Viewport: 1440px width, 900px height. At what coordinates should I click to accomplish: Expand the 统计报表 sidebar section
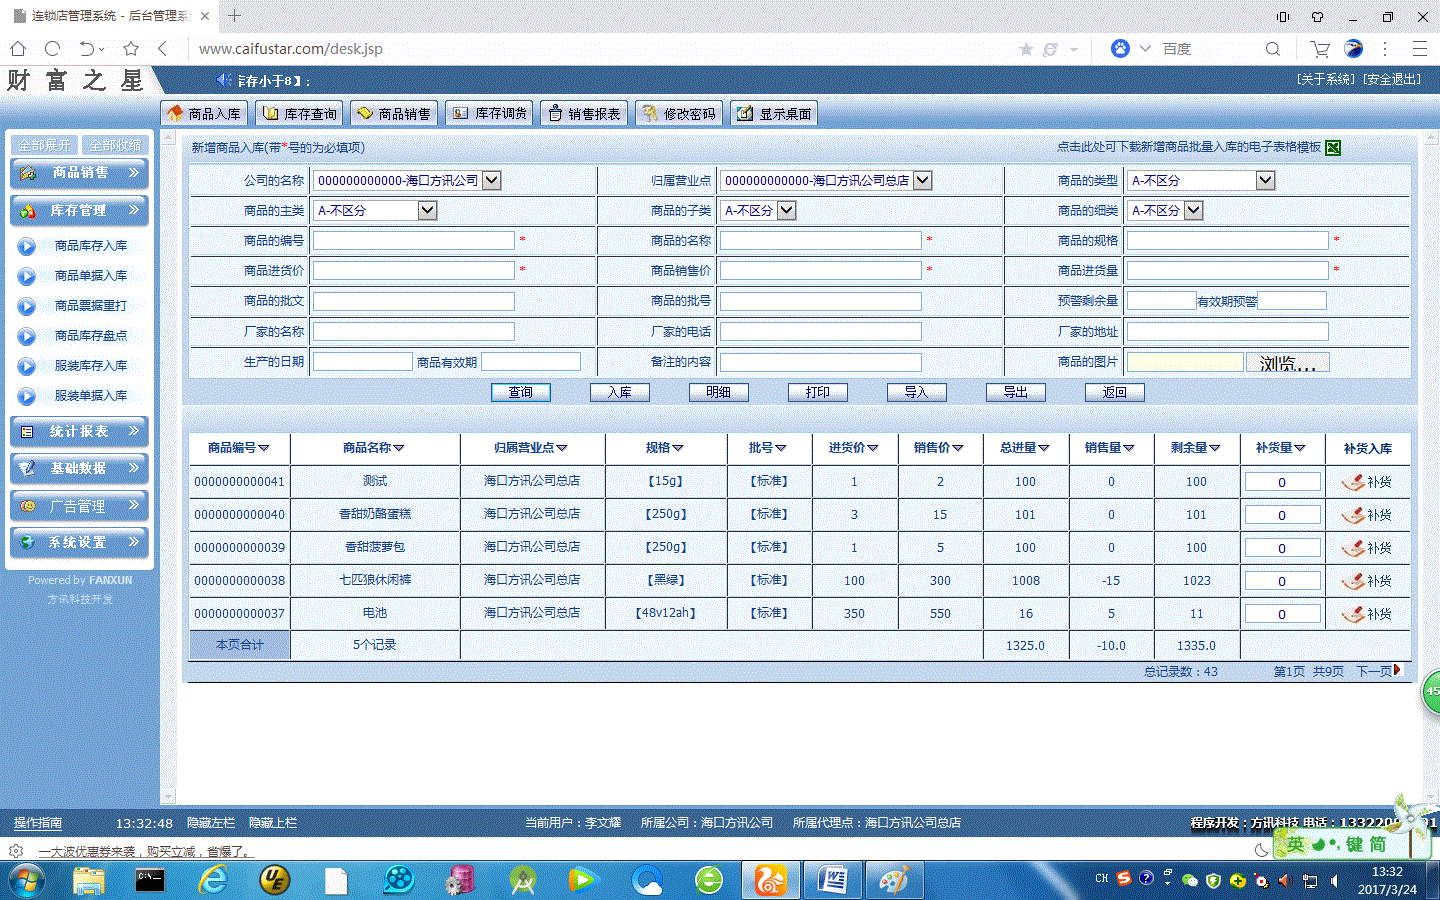pos(80,432)
